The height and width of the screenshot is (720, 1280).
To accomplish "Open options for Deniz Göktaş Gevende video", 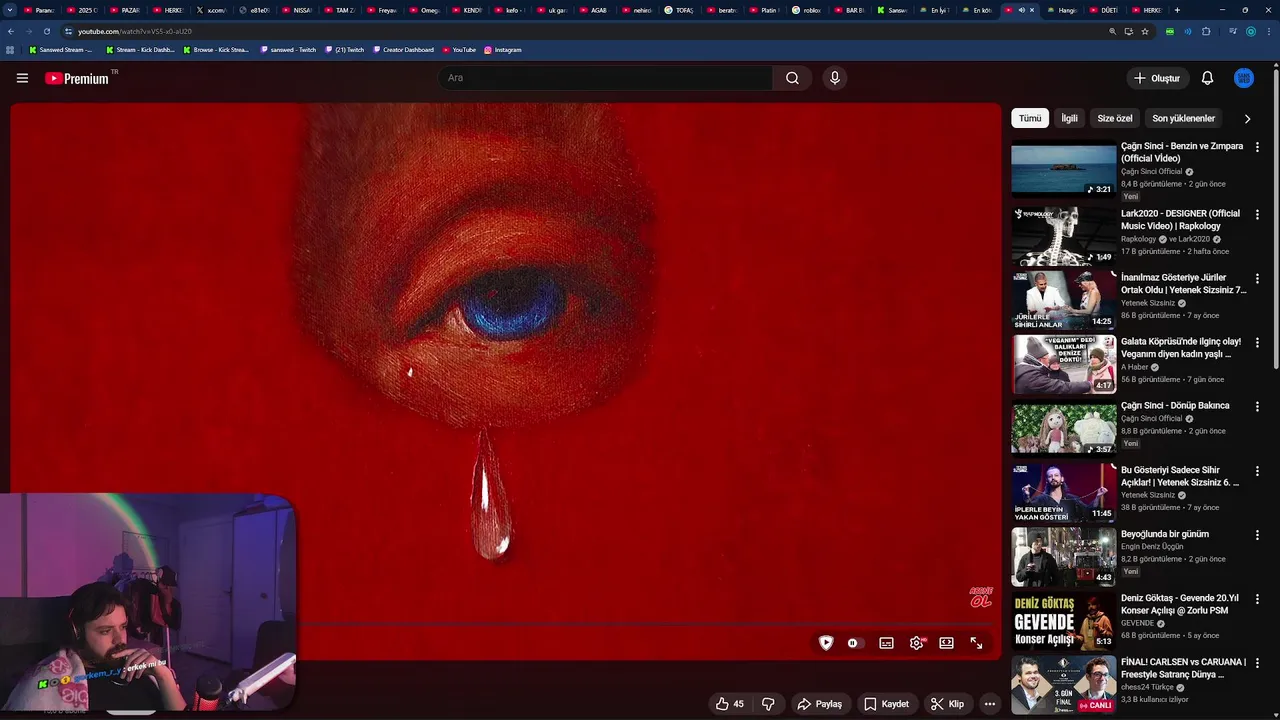I will (x=1257, y=598).
